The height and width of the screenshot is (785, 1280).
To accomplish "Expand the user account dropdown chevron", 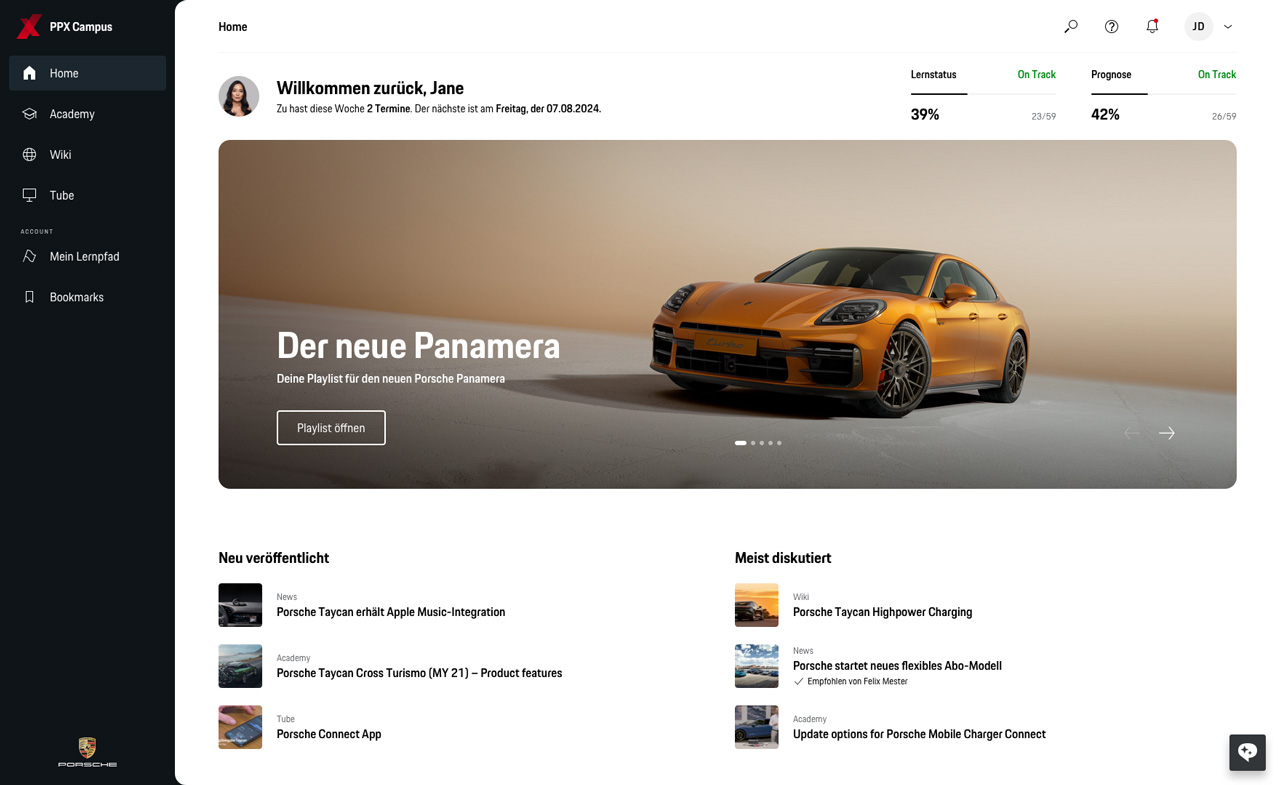I will [x=1228, y=27].
